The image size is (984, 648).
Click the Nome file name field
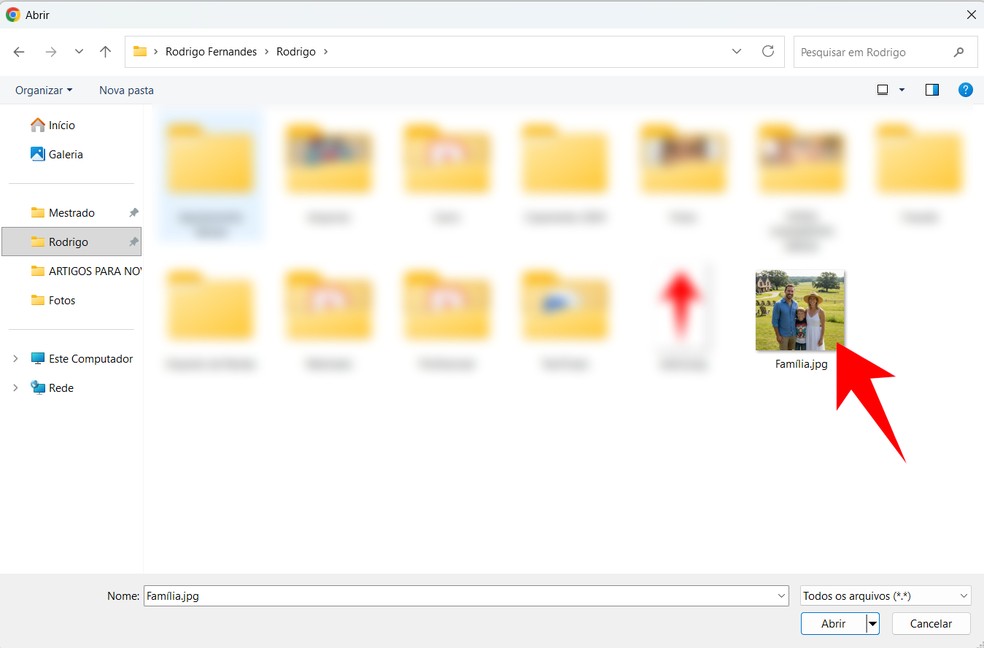466,596
